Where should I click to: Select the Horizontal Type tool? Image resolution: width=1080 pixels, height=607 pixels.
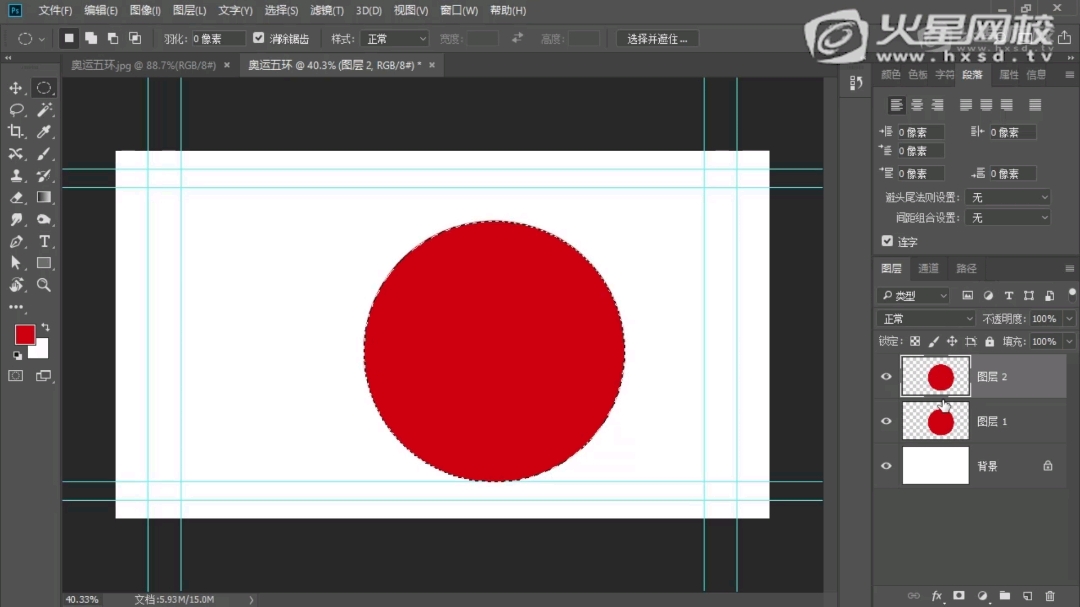44,242
